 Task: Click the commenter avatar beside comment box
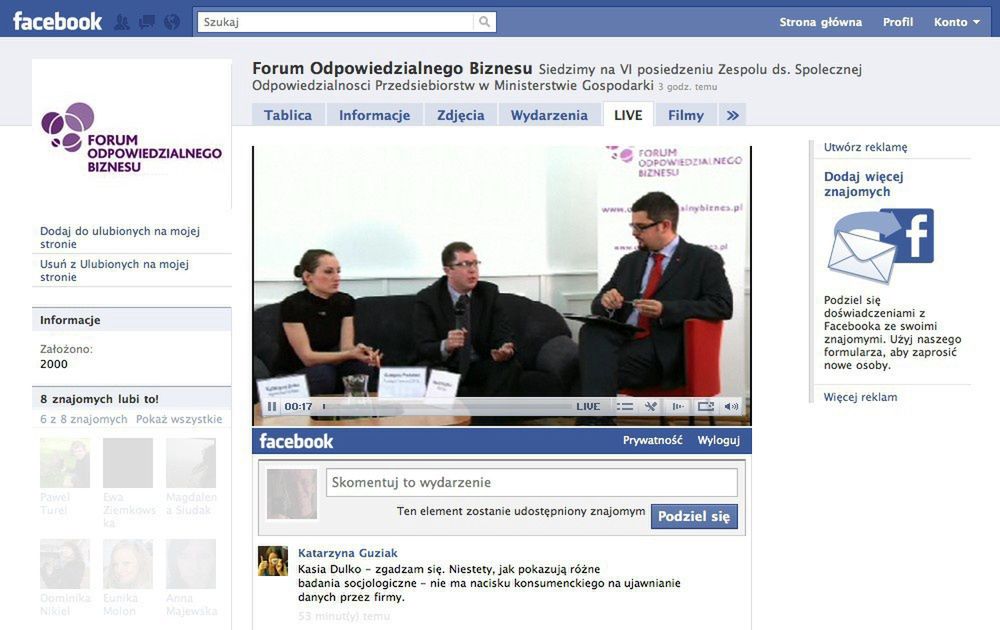(x=291, y=494)
